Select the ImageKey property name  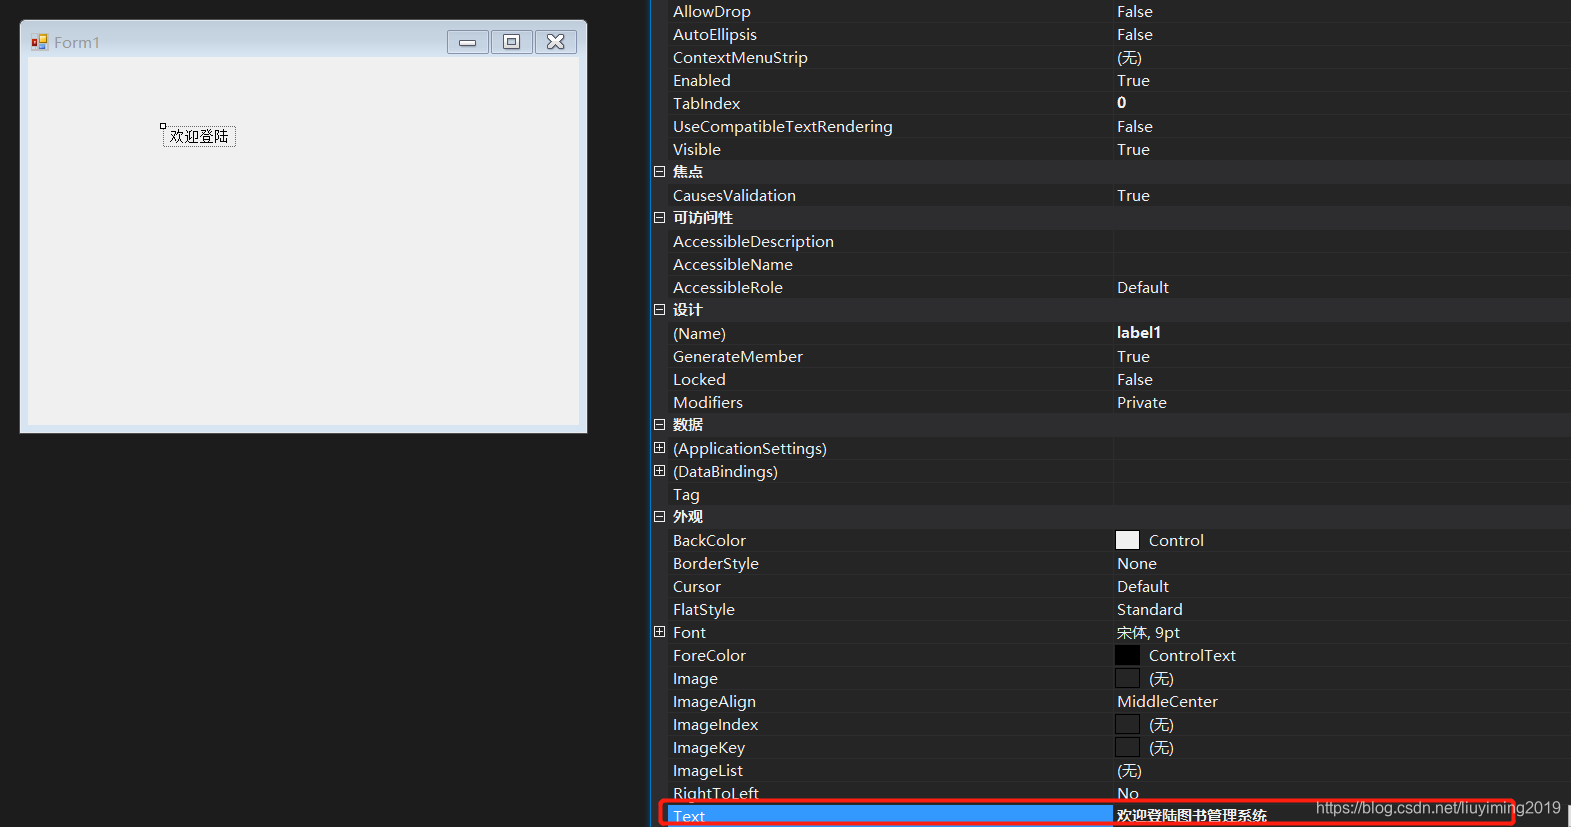[x=709, y=747]
